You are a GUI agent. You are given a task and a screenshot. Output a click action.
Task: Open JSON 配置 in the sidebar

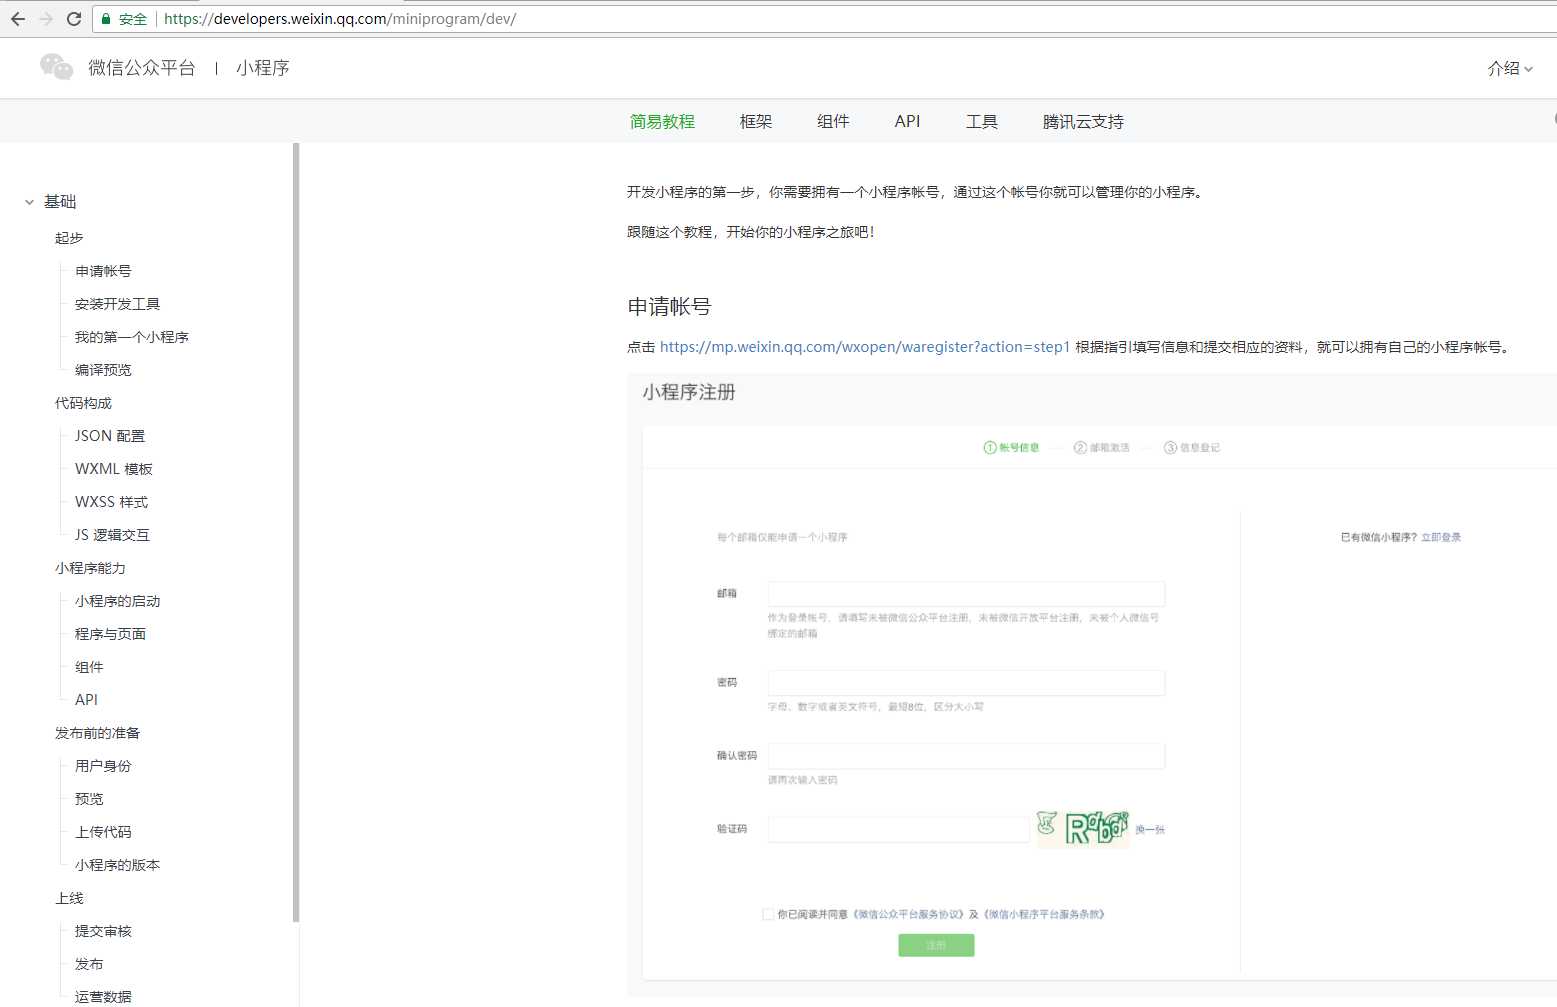pos(110,436)
